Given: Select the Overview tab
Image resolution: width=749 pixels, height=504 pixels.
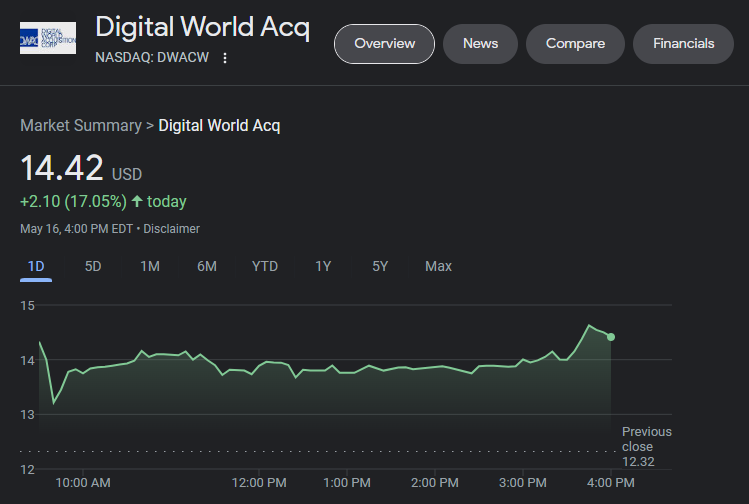Looking at the screenshot, I should tap(384, 44).
